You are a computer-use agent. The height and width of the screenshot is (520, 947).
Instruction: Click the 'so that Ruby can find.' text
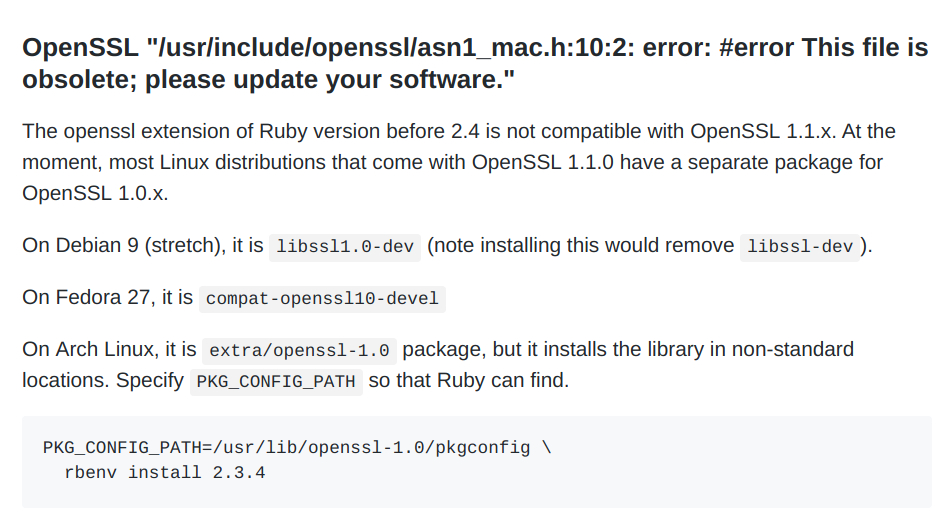(469, 380)
